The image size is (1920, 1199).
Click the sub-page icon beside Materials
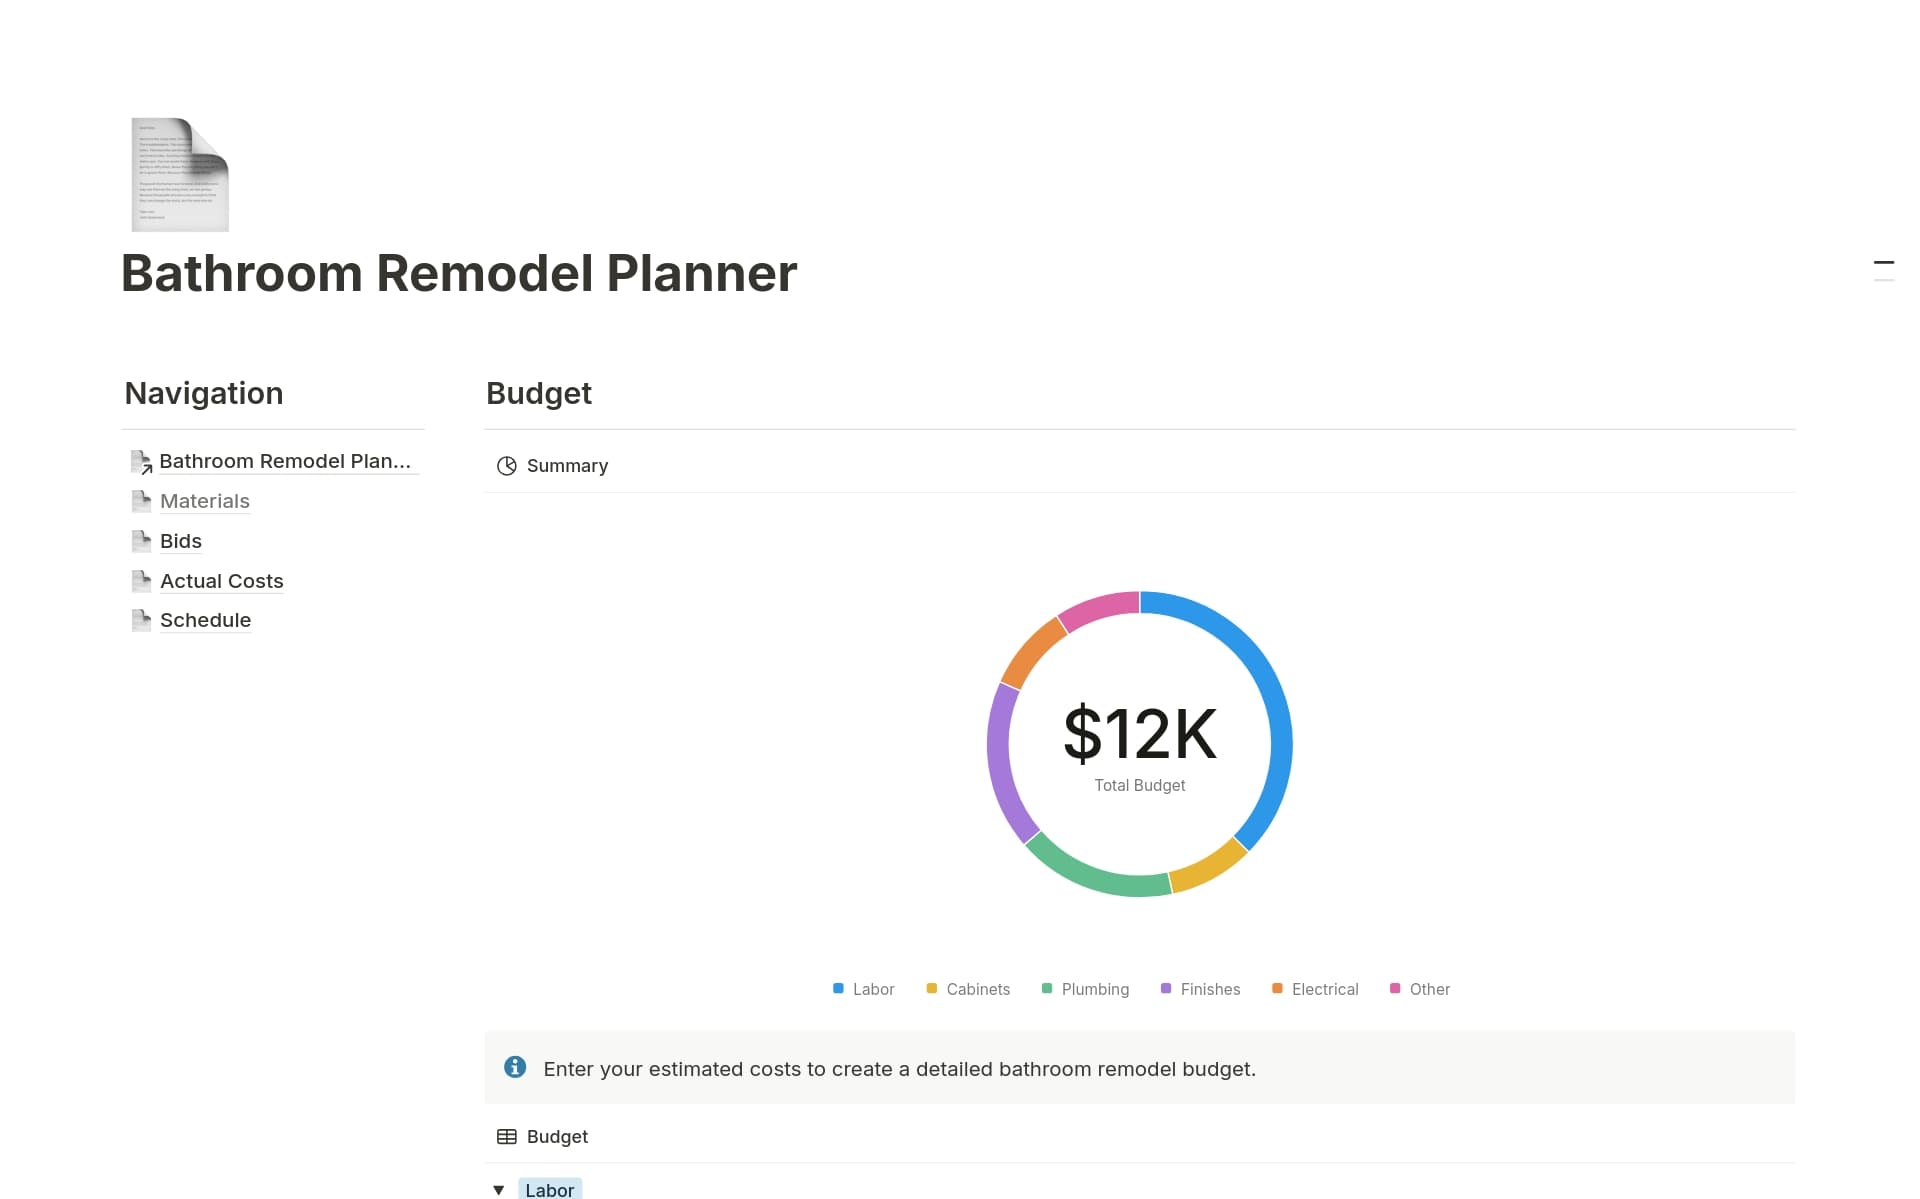(x=140, y=500)
